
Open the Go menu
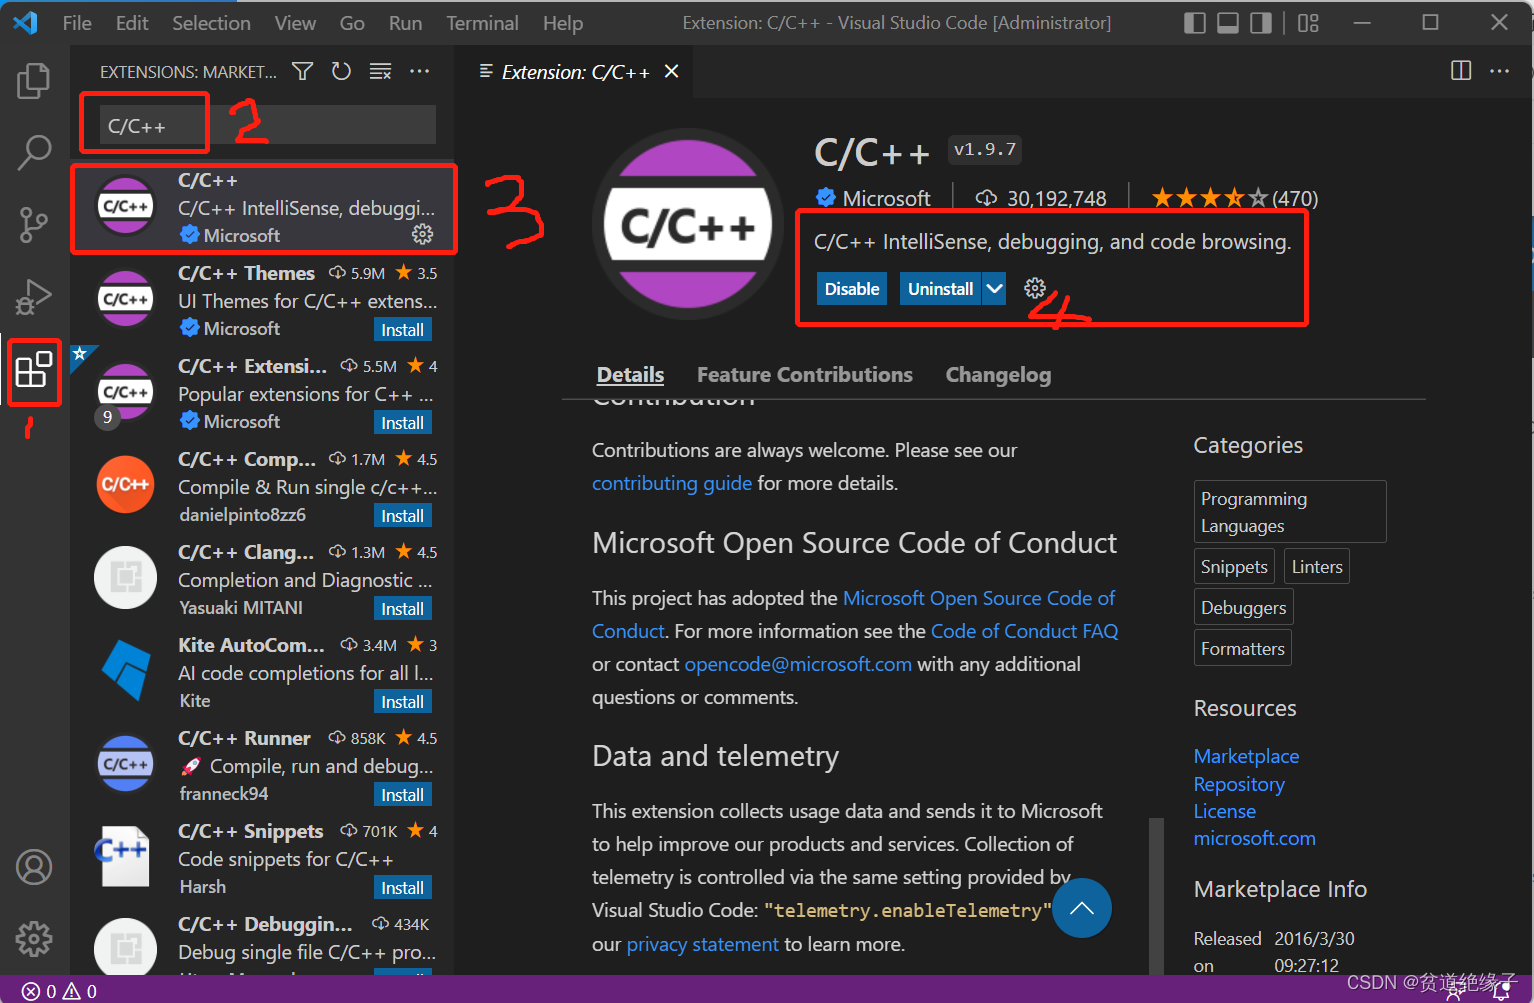tap(352, 23)
